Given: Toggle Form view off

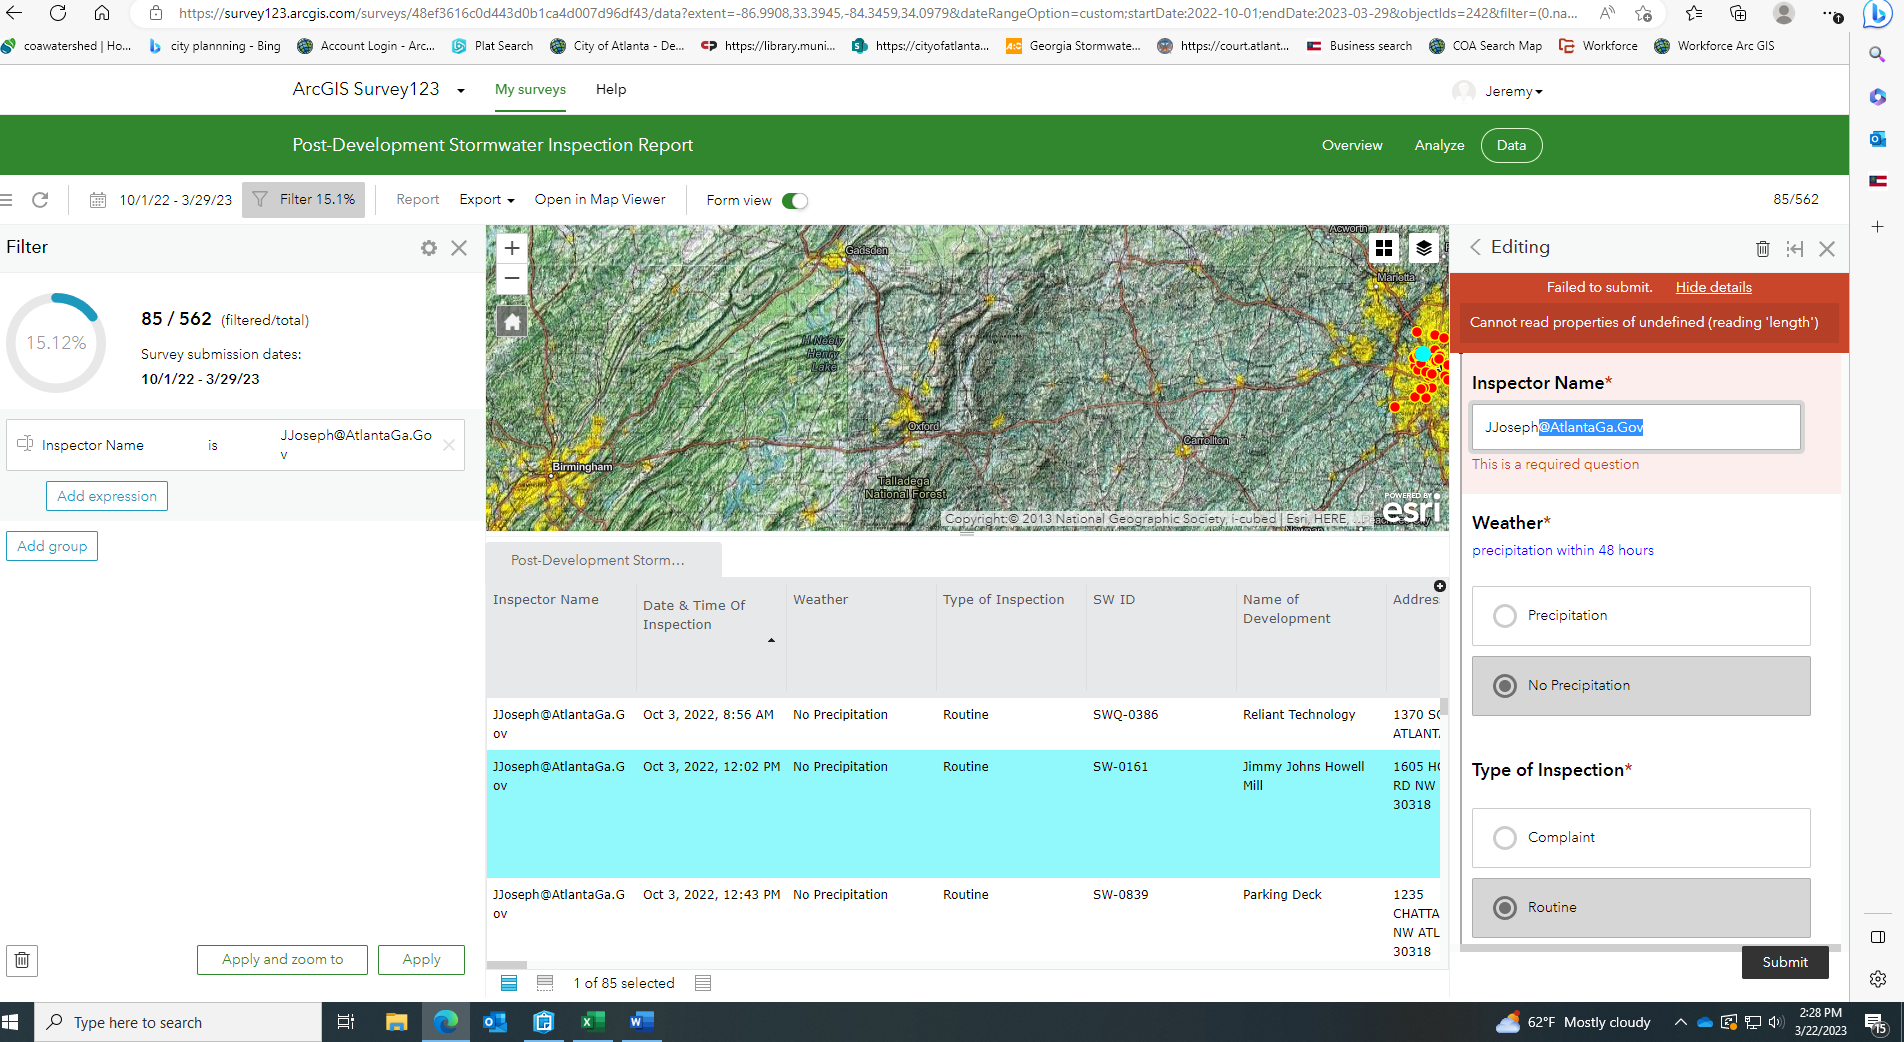Looking at the screenshot, I should point(793,200).
